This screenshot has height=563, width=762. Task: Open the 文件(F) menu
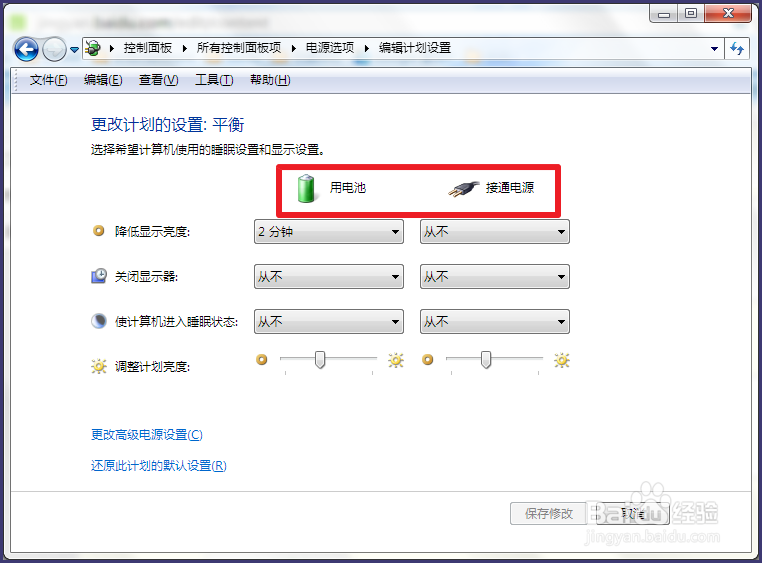coord(48,80)
